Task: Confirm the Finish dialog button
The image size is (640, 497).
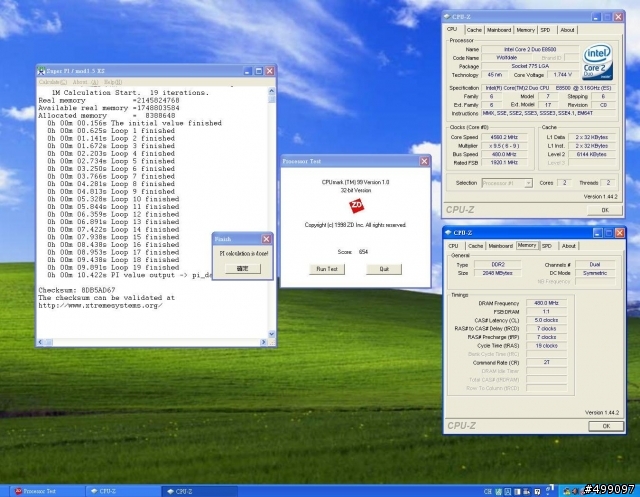Action: 242,268
